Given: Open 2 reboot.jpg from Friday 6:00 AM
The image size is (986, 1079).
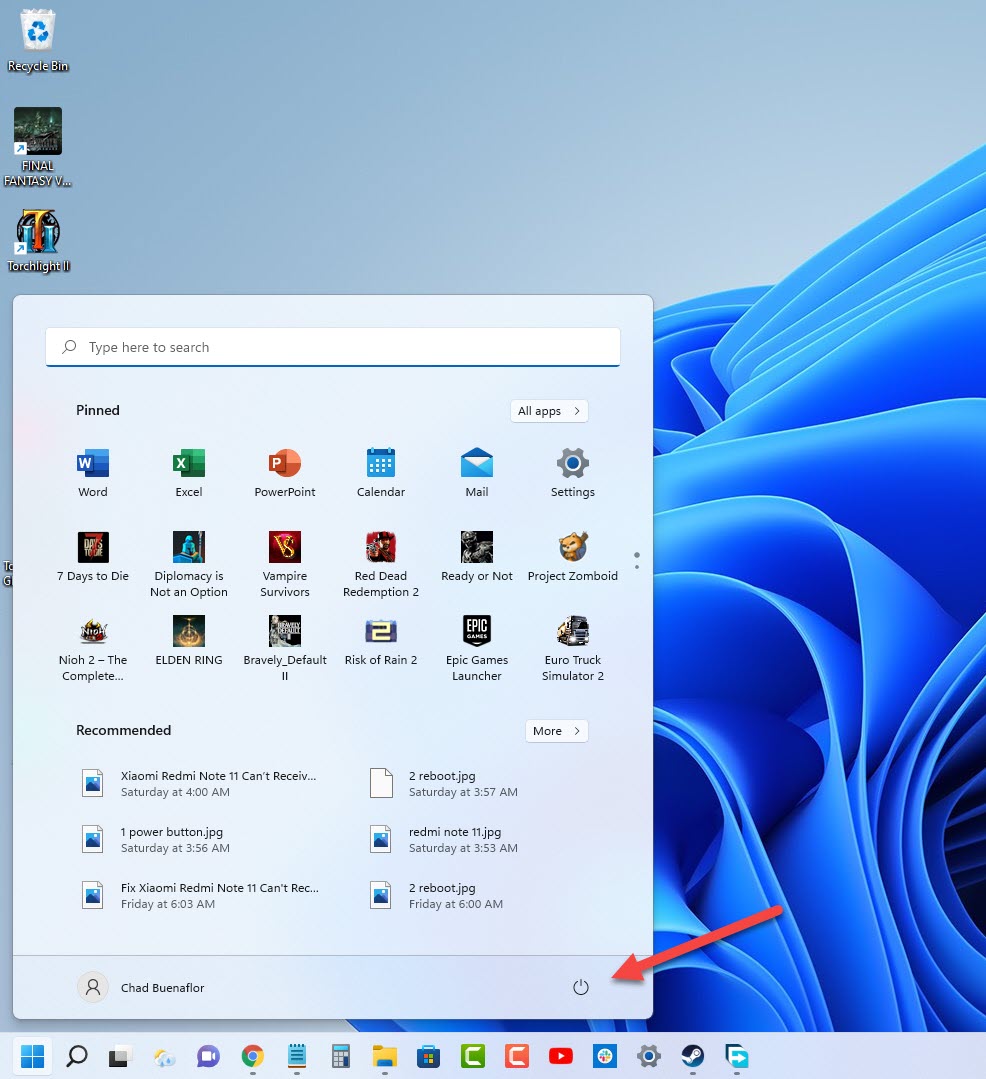Looking at the screenshot, I should (x=438, y=895).
